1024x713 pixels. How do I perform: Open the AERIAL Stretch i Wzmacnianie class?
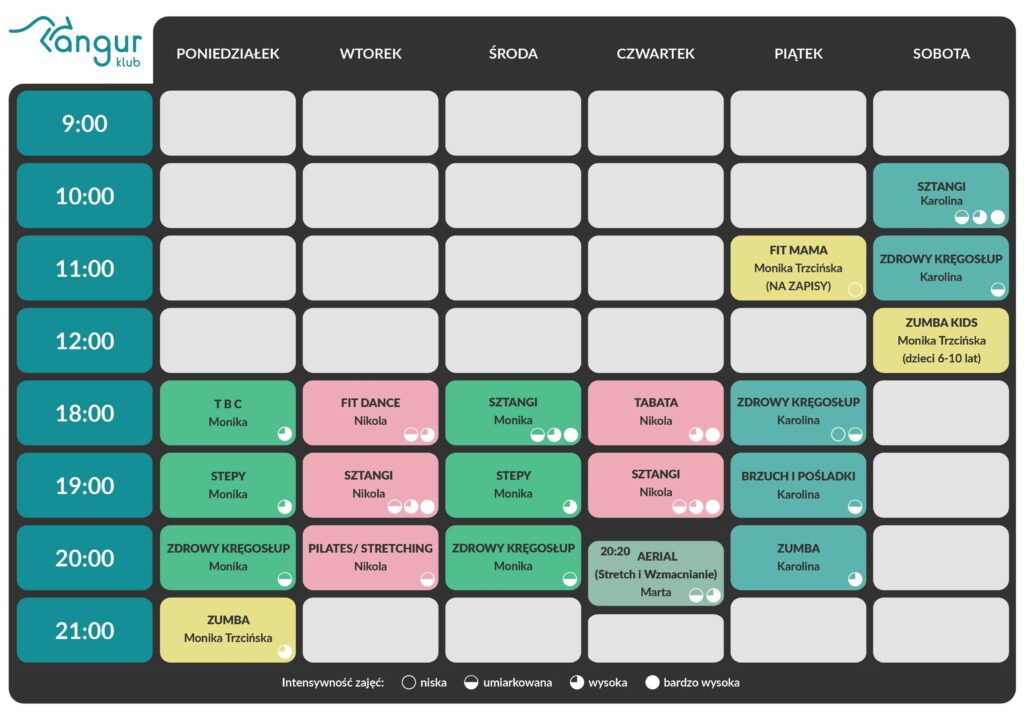coord(656,573)
